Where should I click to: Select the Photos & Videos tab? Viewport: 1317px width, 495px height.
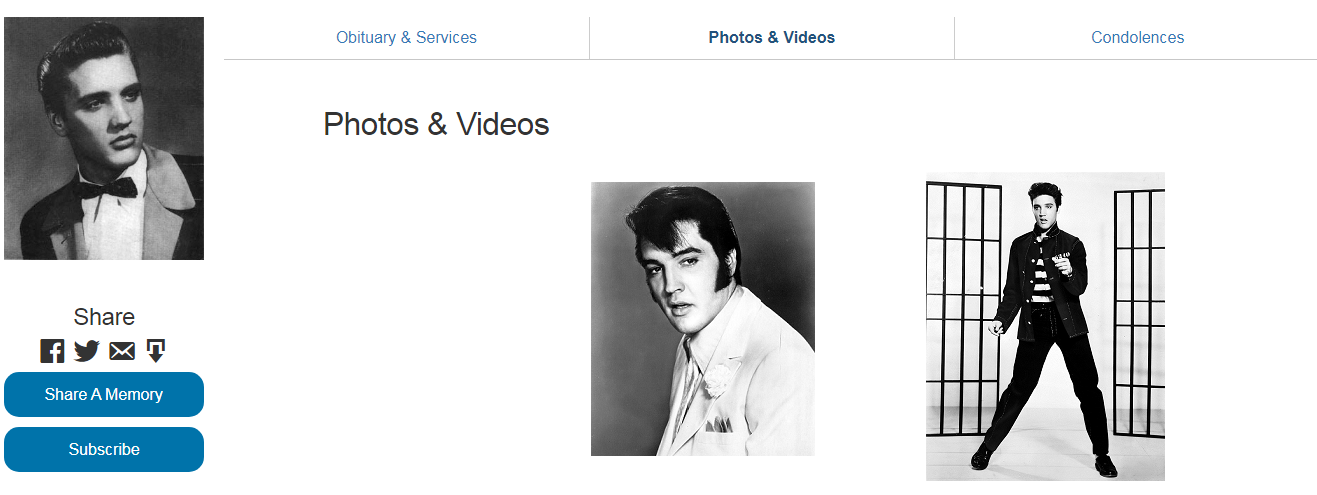tap(771, 38)
